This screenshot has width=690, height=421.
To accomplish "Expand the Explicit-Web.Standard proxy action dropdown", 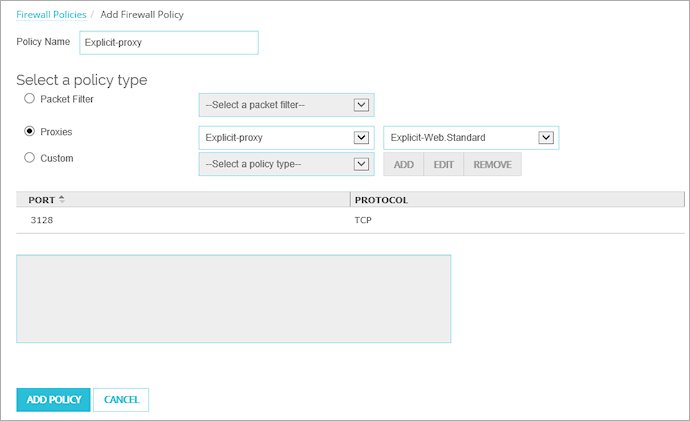I will [x=471, y=138].
